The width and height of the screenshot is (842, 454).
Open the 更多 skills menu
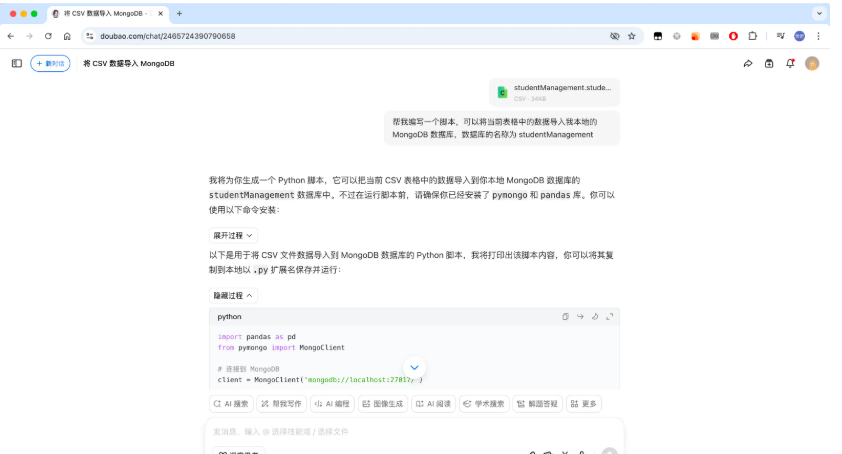click(584, 403)
